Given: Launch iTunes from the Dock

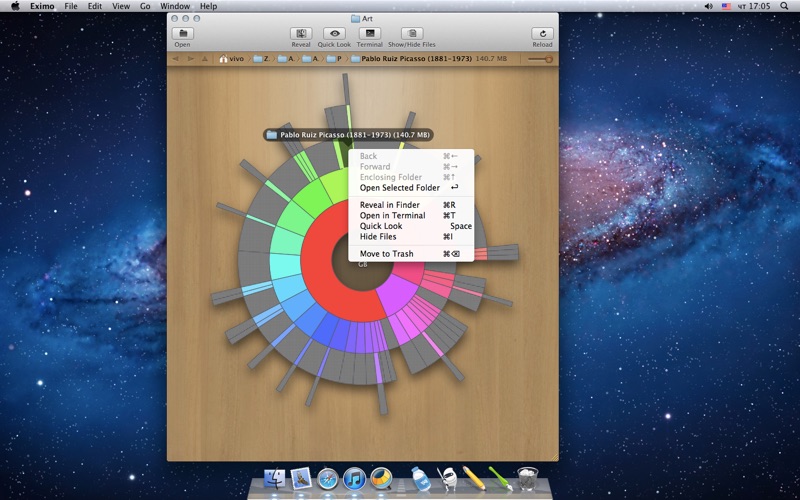Looking at the screenshot, I should coord(354,479).
